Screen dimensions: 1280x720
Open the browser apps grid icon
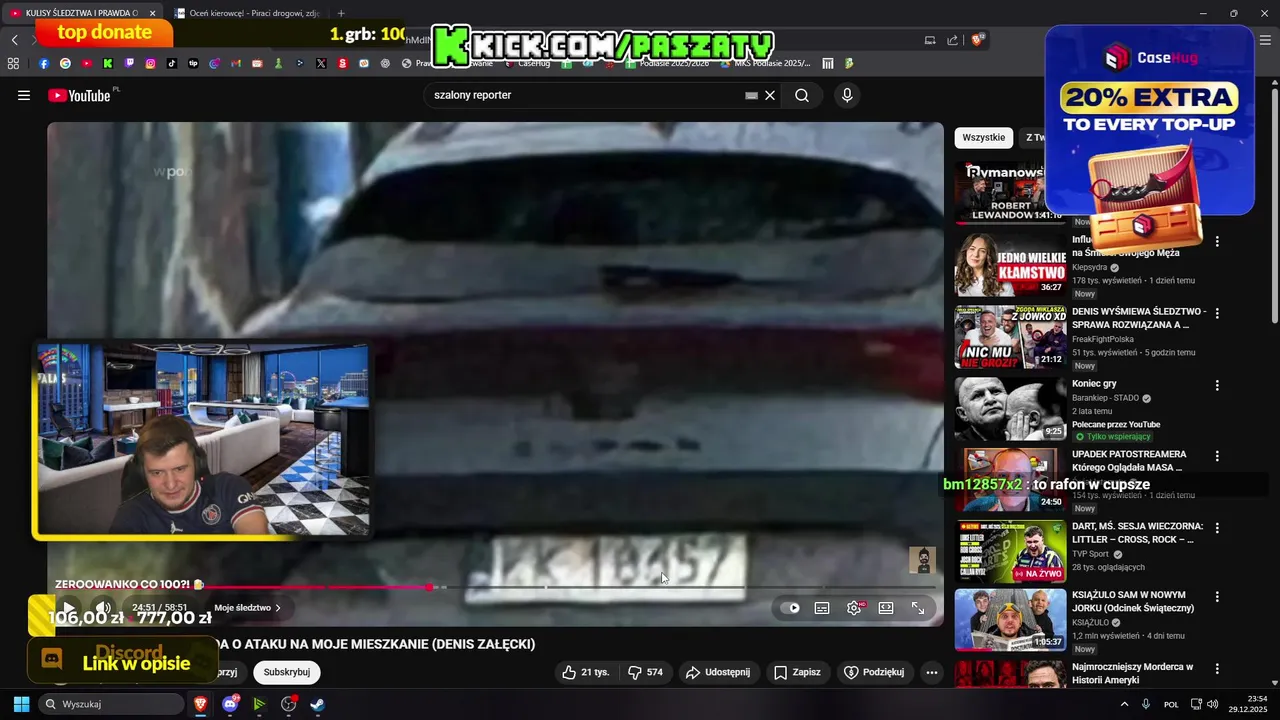(x=13, y=63)
